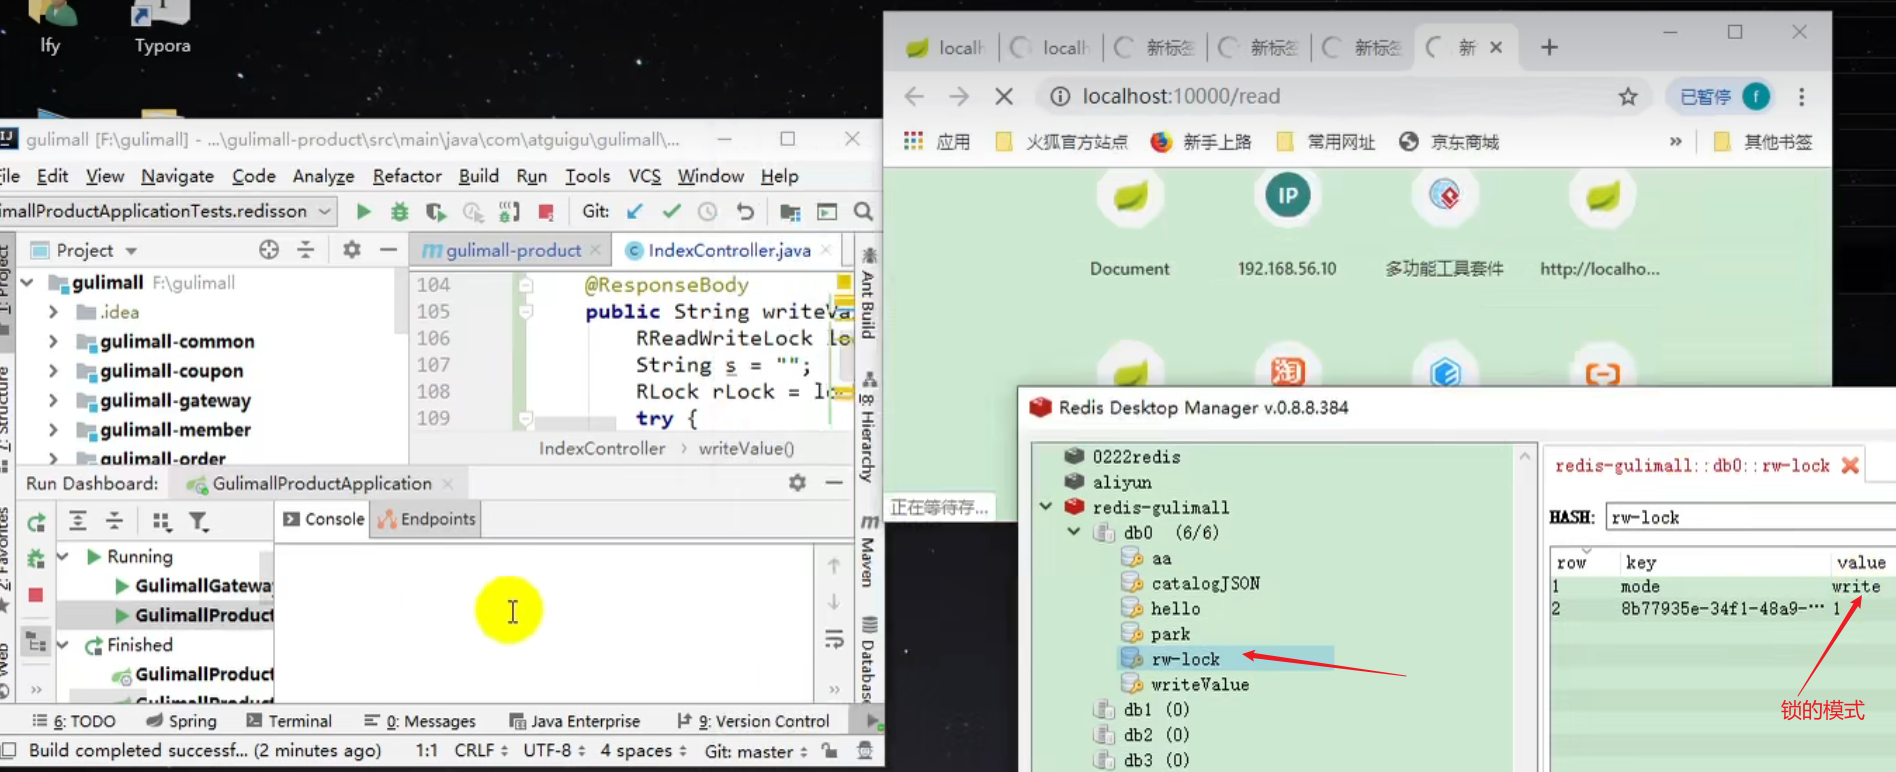Collapse all in Project panel toolbar
Screen dimensions: 1896x772
(306, 250)
